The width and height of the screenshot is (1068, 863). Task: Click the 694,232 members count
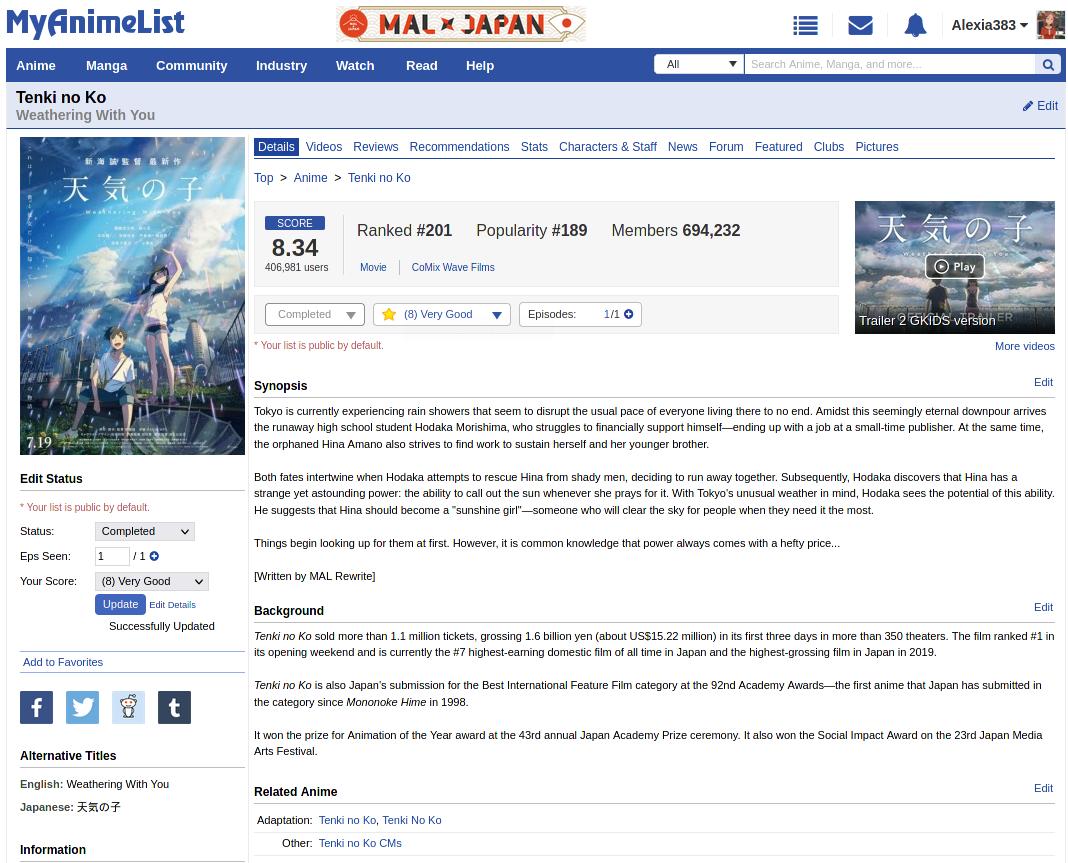coord(711,230)
